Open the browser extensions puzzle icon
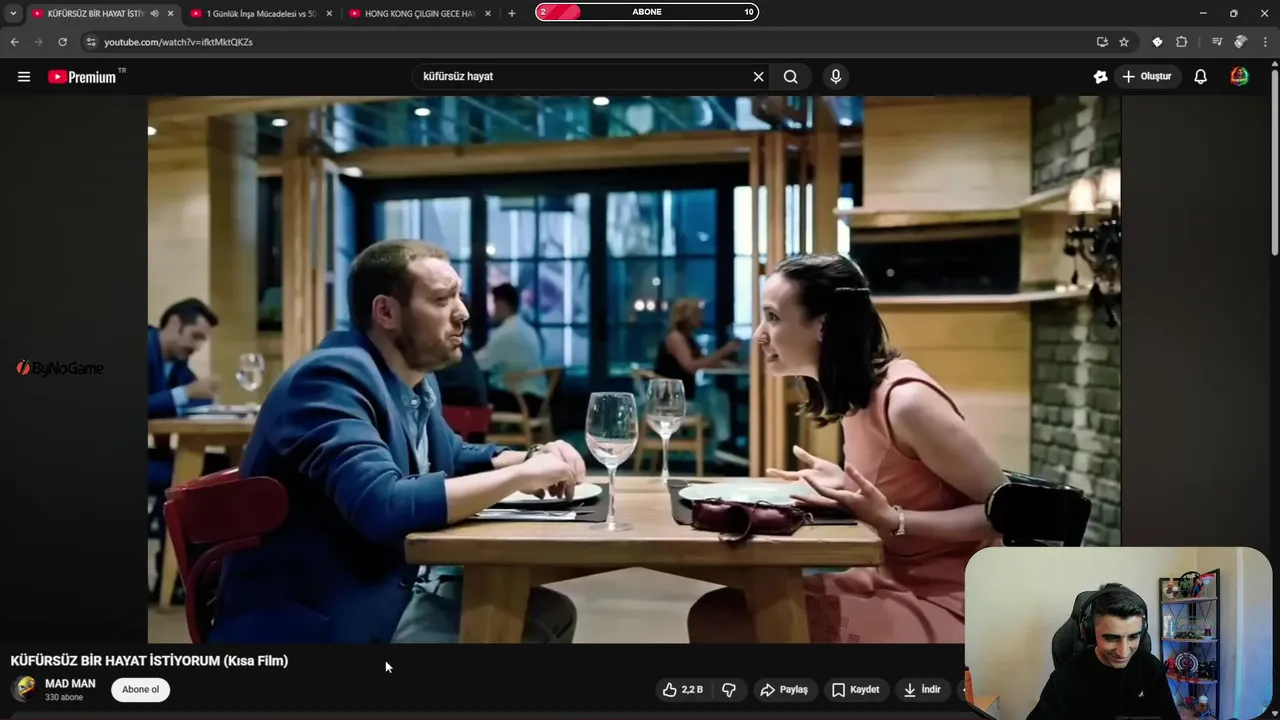The width and height of the screenshot is (1280, 720). coord(1182,42)
